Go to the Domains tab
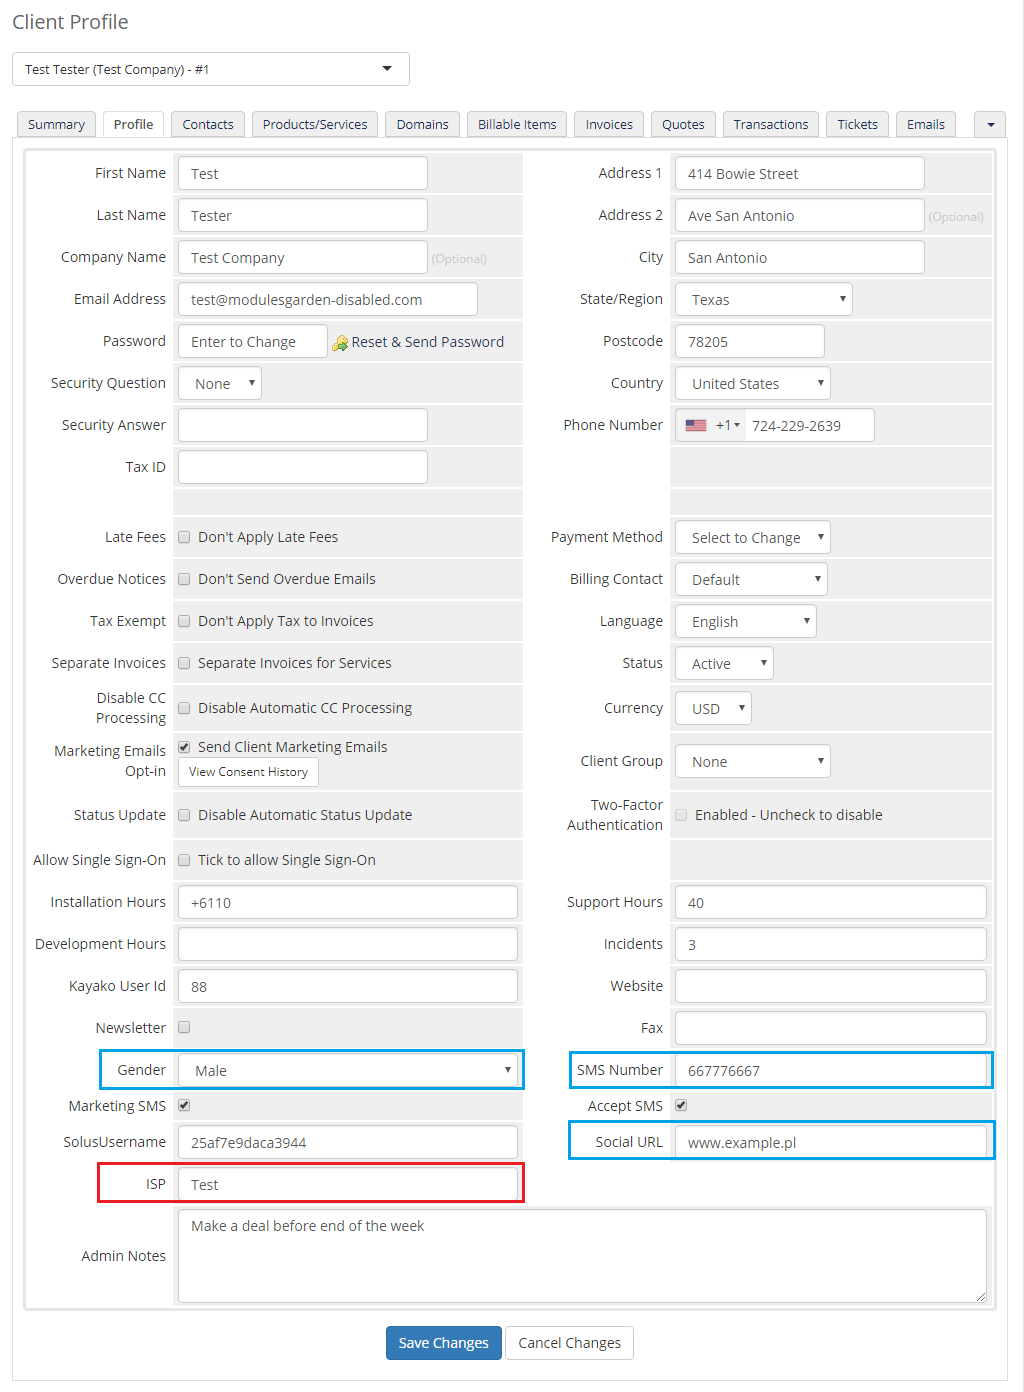 (422, 124)
